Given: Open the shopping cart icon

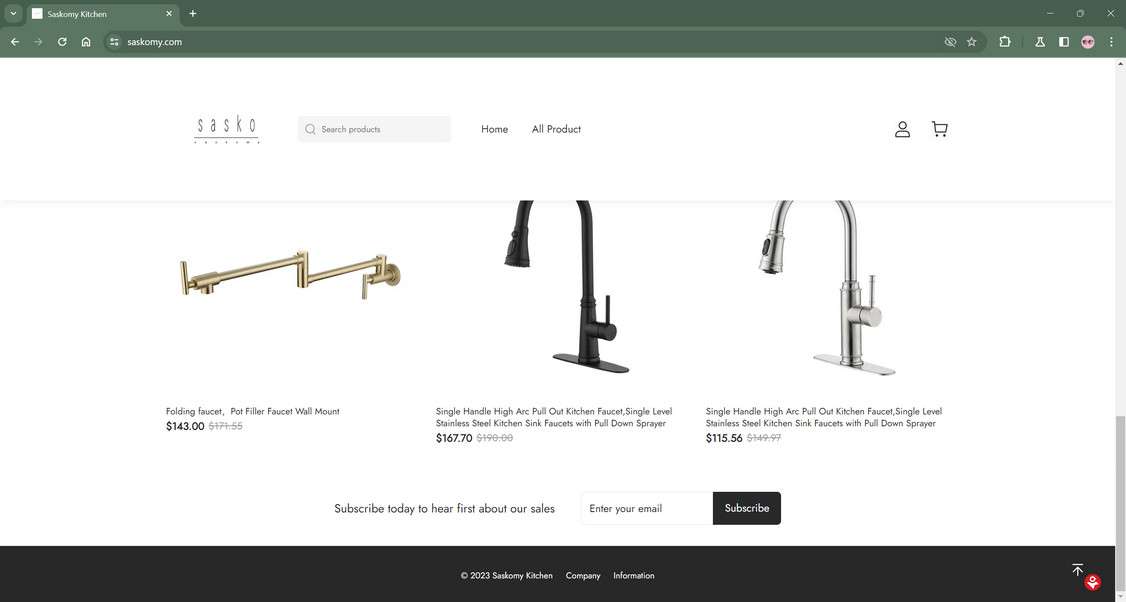Looking at the screenshot, I should (x=939, y=129).
